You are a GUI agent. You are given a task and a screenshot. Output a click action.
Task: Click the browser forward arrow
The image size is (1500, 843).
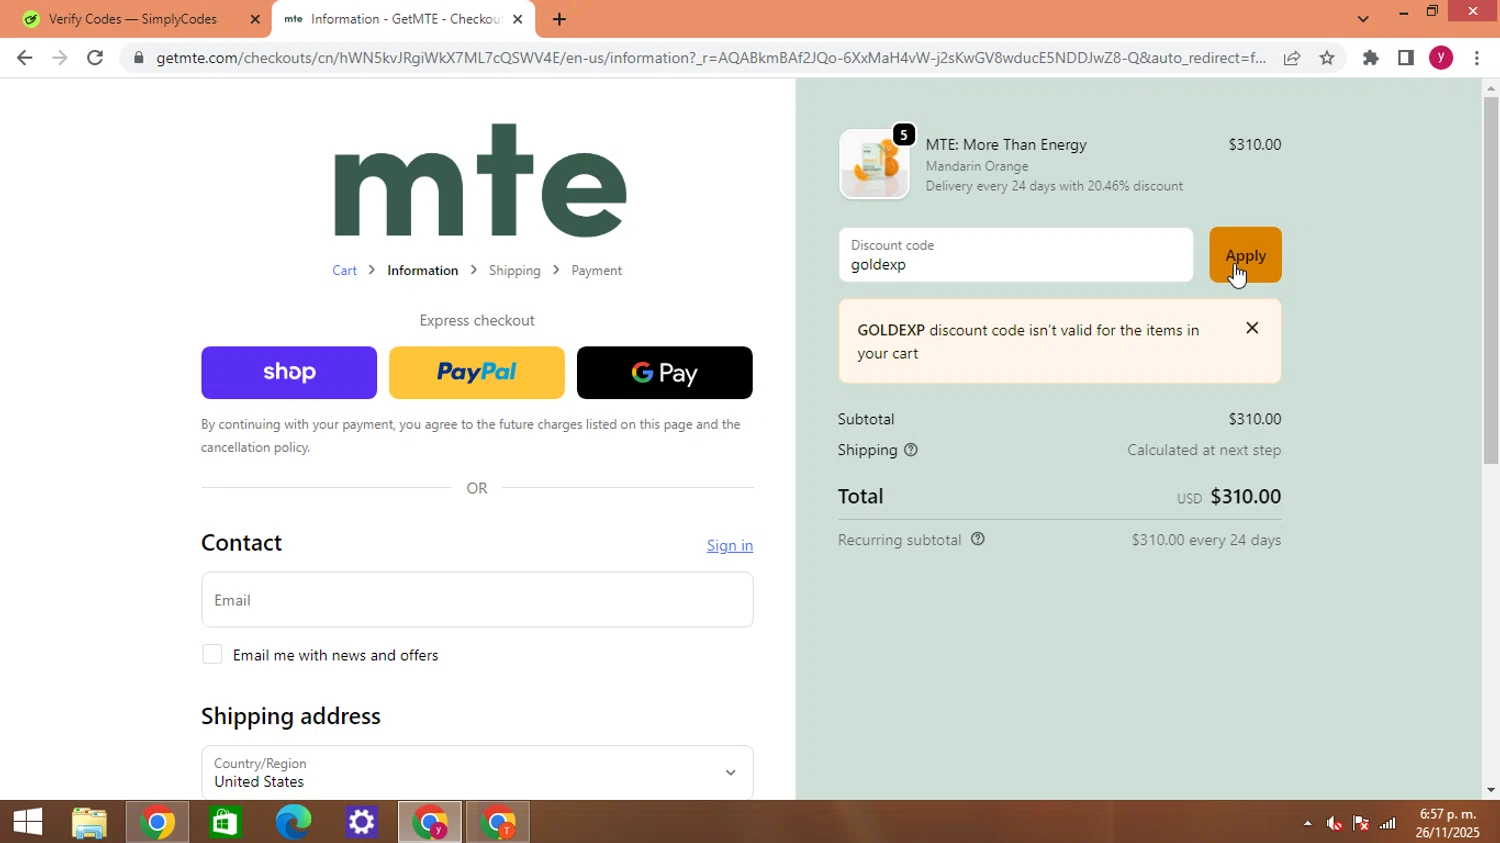point(60,58)
